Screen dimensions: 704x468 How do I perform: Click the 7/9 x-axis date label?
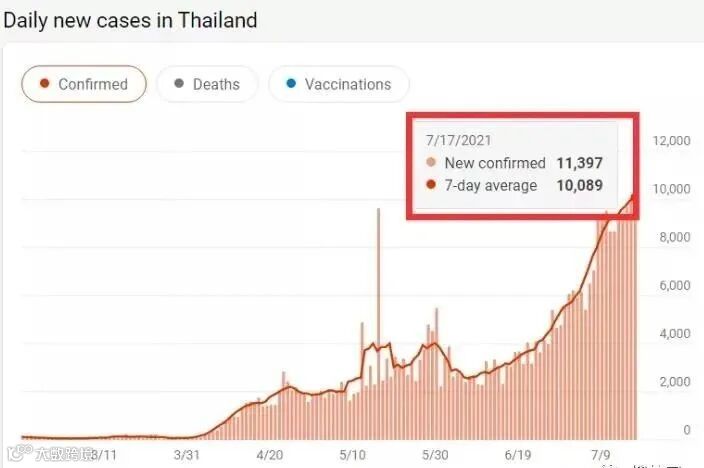tap(601, 455)
